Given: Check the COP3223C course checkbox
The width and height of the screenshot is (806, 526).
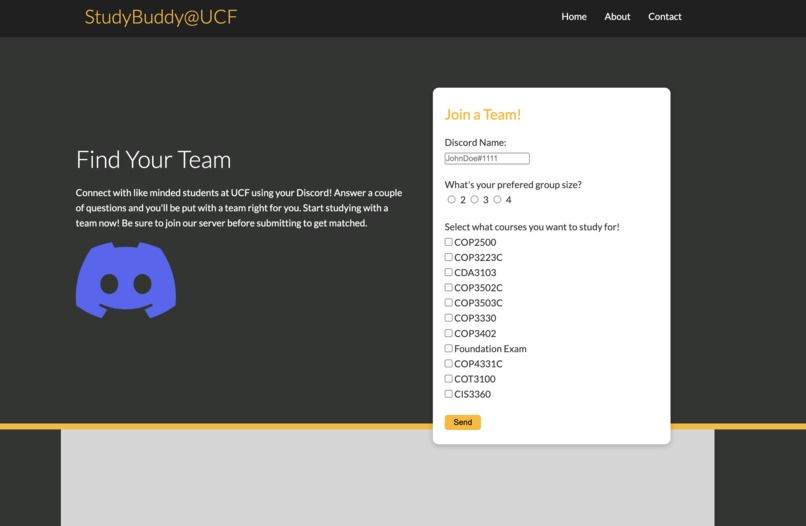Looking at the screenshot, I should tap(448, 257).
